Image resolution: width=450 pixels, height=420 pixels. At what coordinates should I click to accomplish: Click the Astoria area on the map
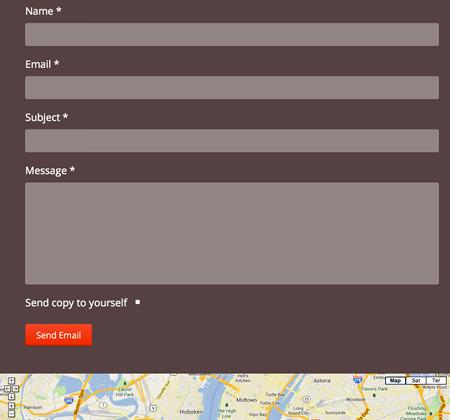coord(322,380)
